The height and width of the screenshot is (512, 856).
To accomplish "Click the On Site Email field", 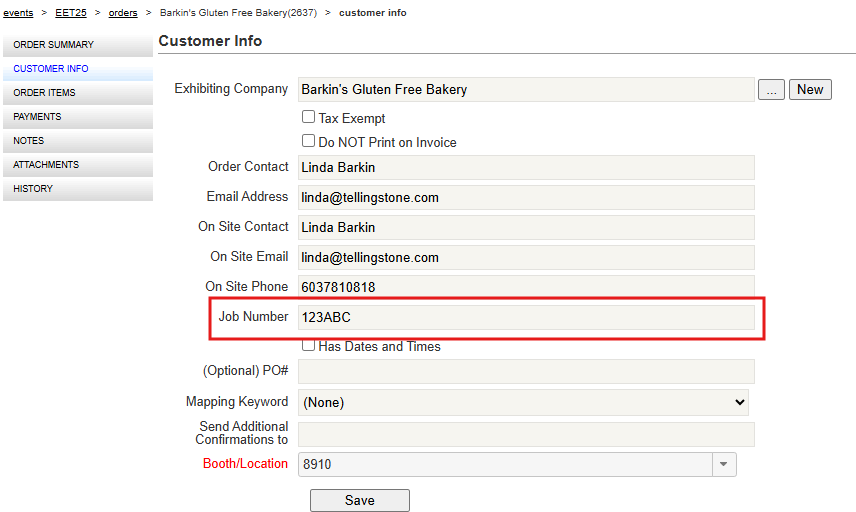I will point(526,258).
